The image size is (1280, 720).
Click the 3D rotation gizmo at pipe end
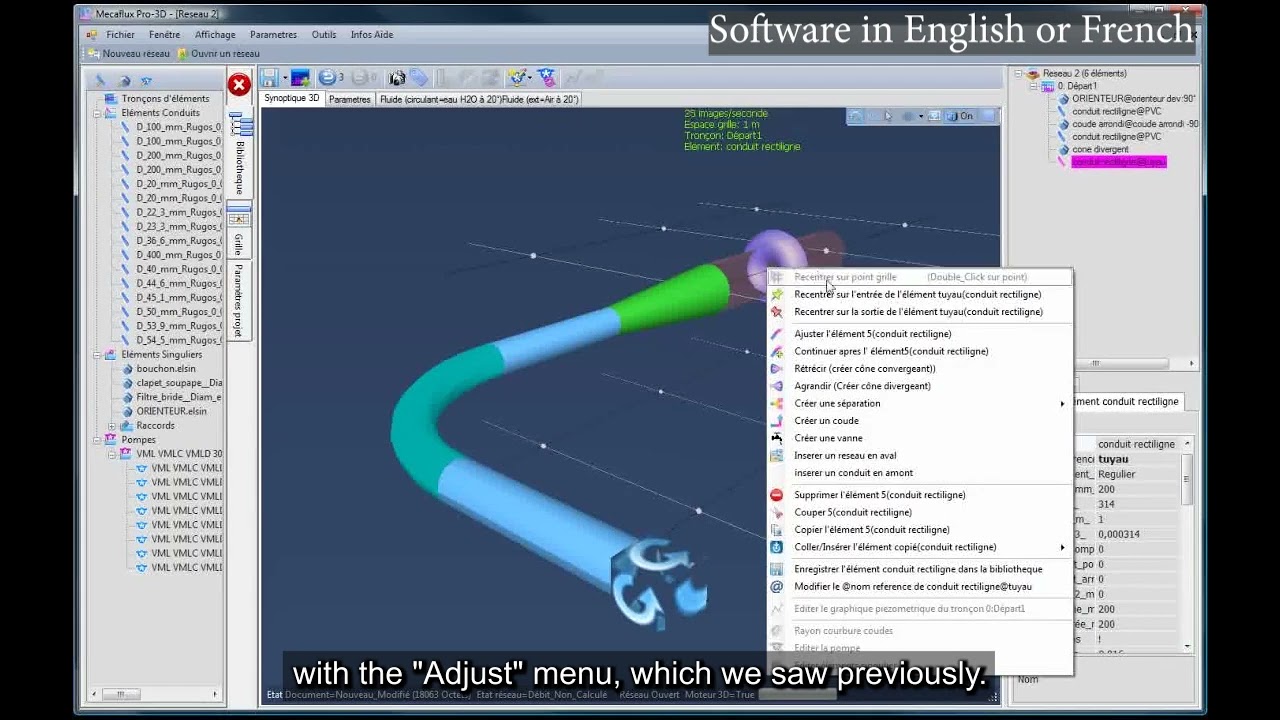click(660, 585)
